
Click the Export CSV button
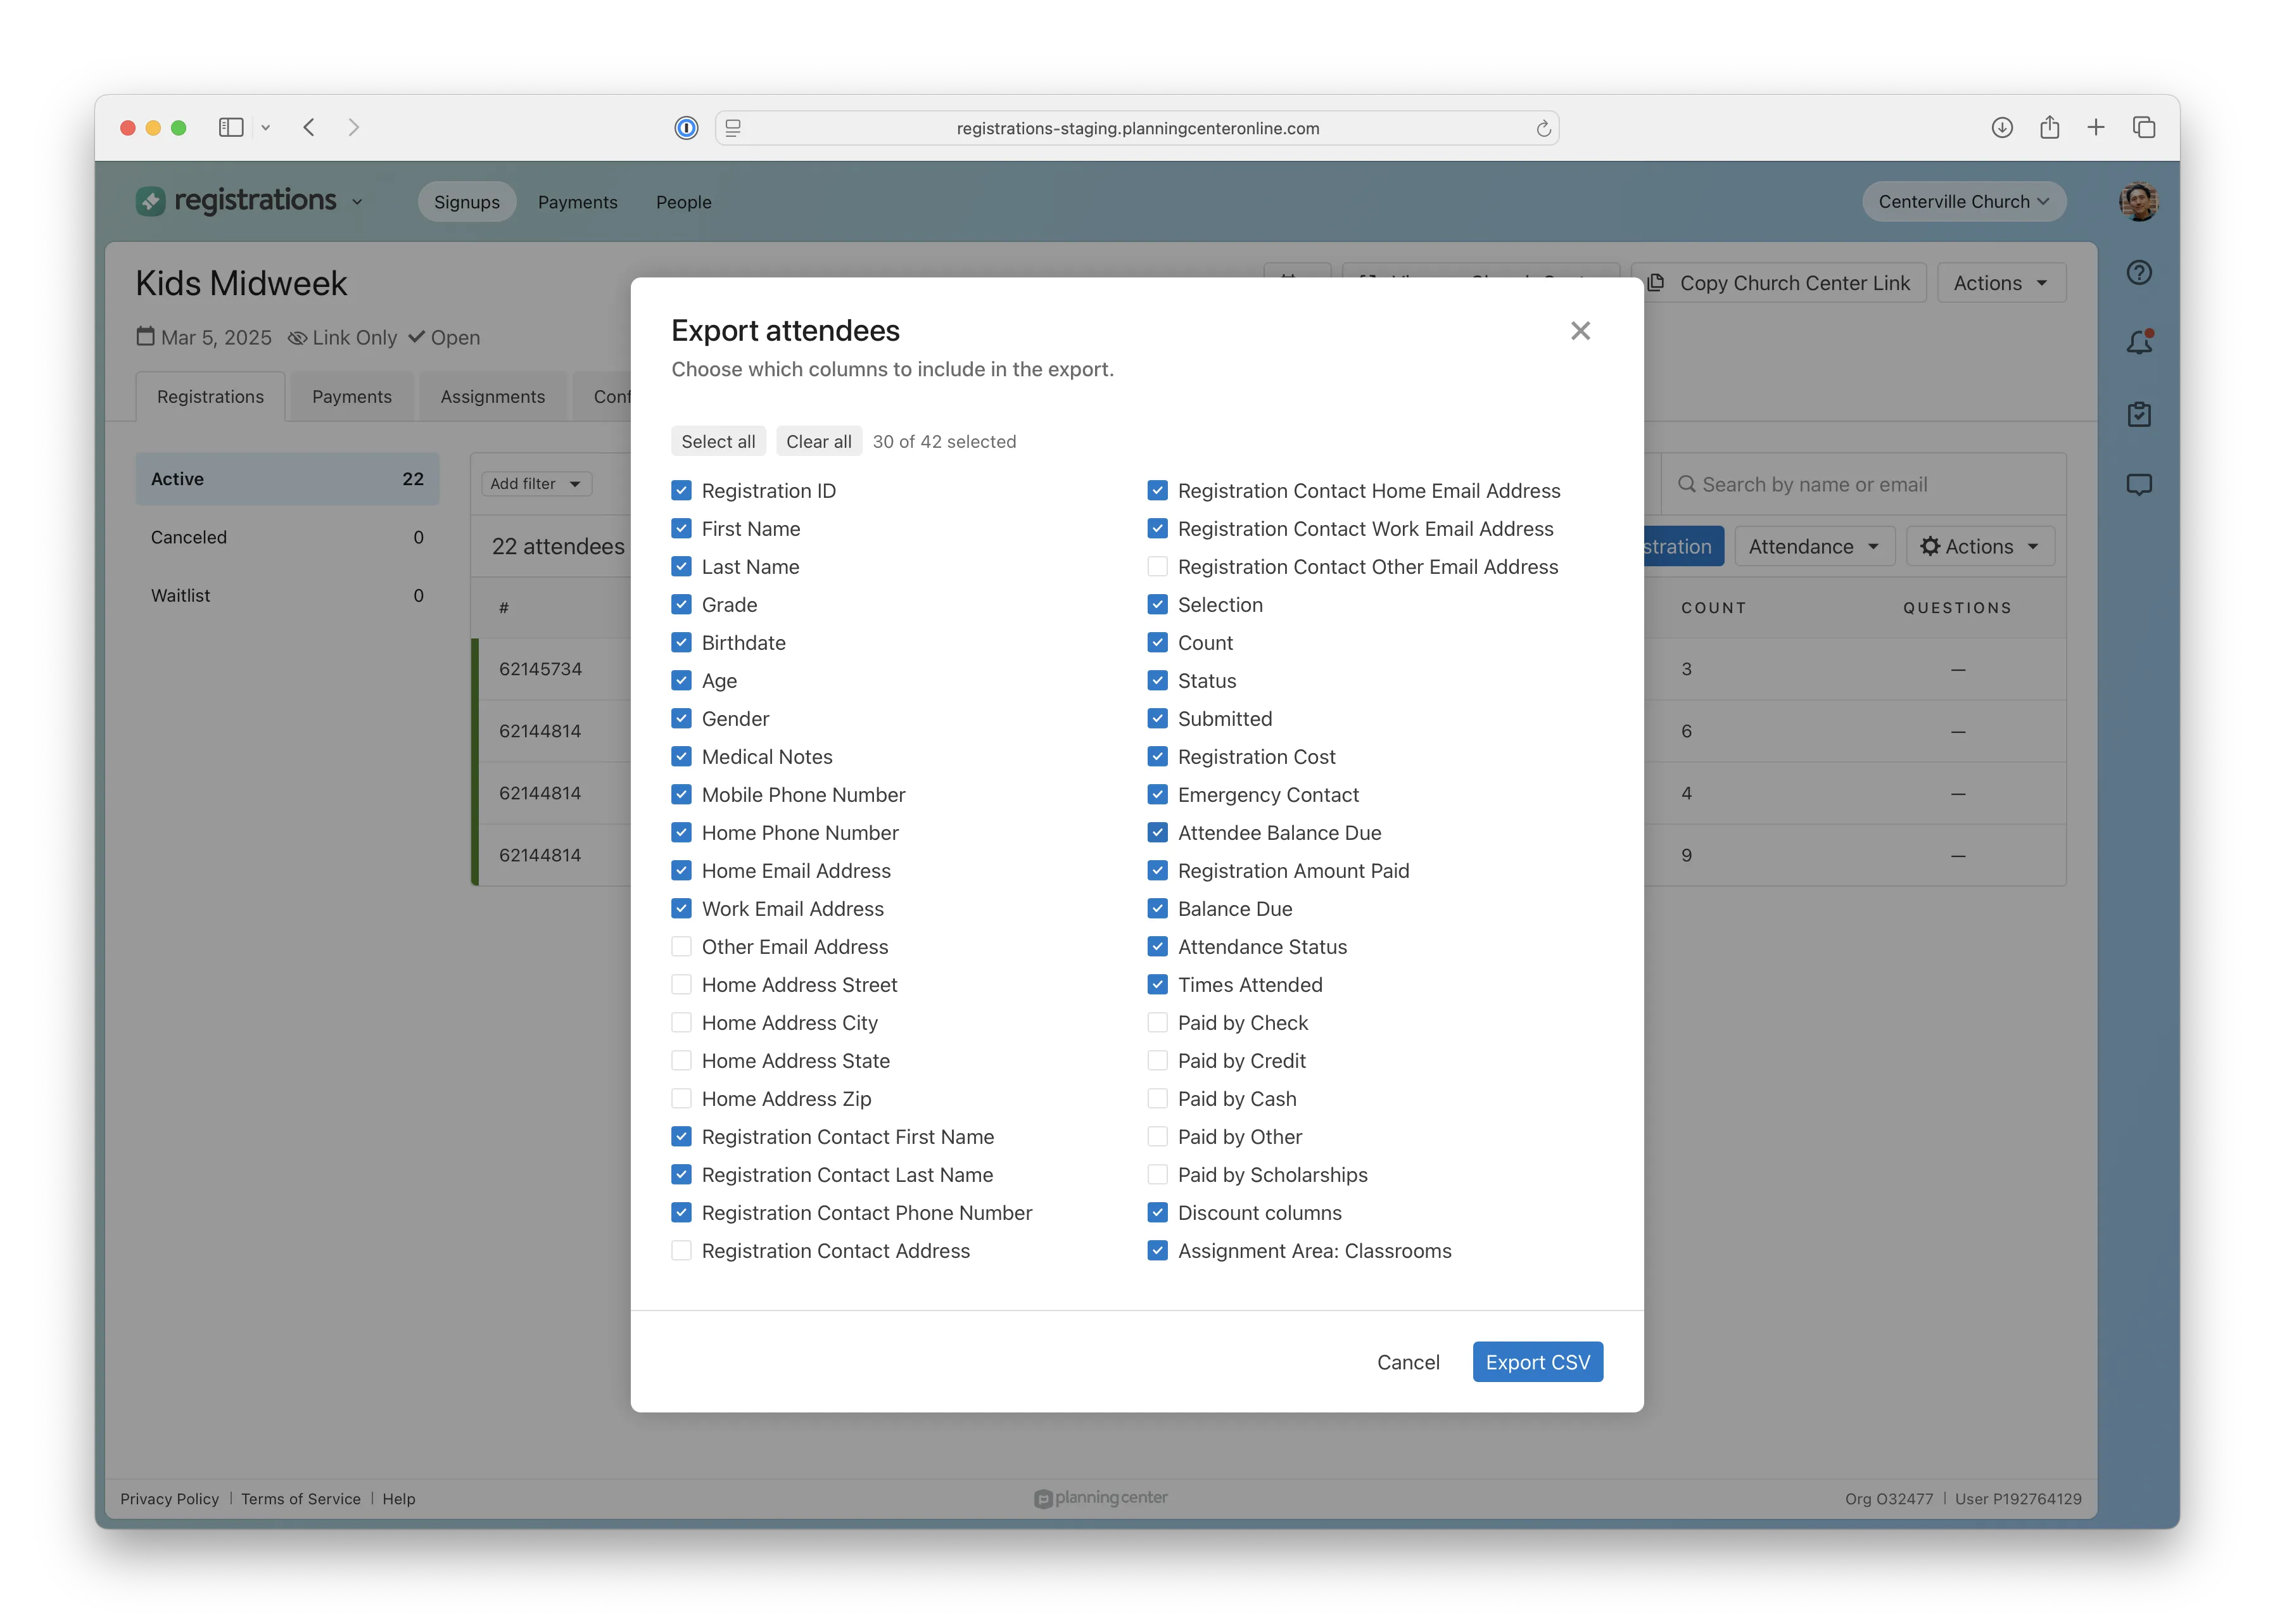[x=1537, y=1362]
